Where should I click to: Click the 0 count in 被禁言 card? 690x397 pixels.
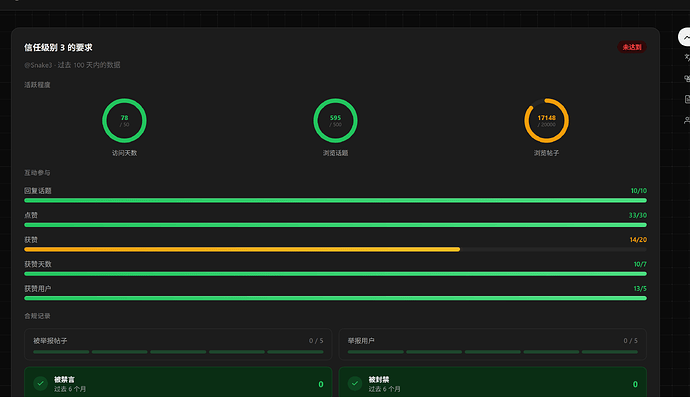[321, 384]
